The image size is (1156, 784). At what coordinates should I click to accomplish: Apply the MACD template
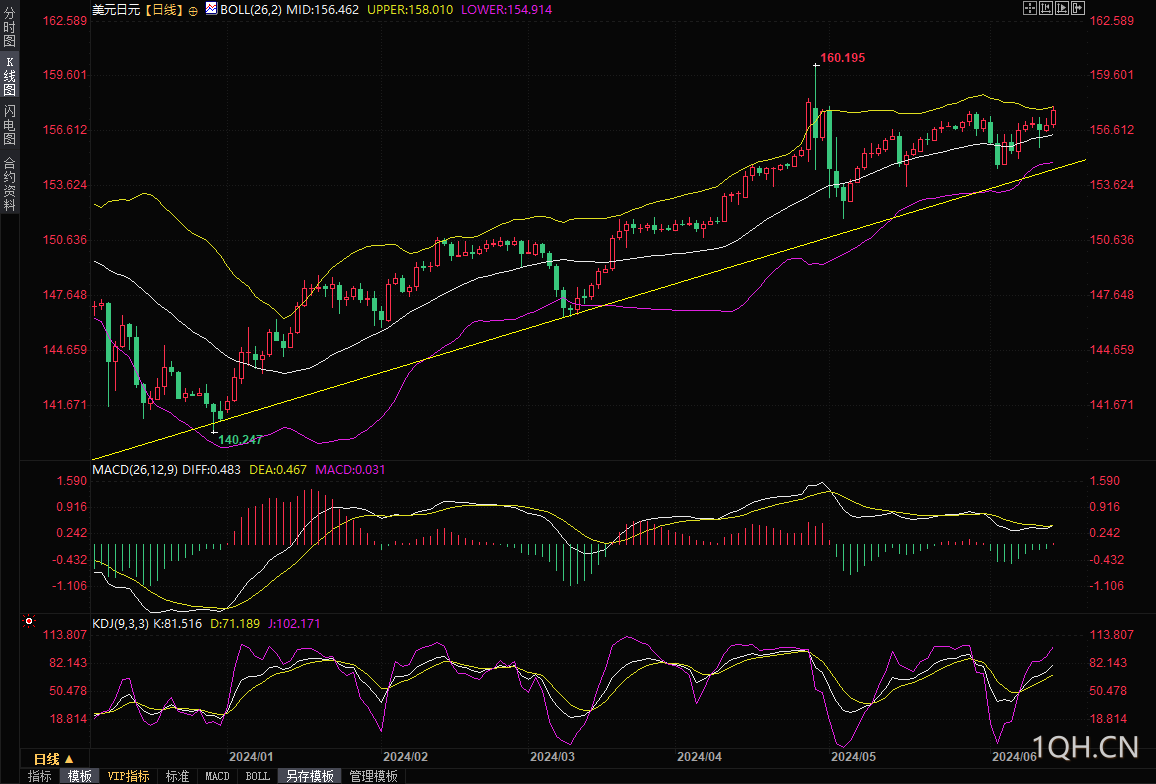[x=217, y=776]
